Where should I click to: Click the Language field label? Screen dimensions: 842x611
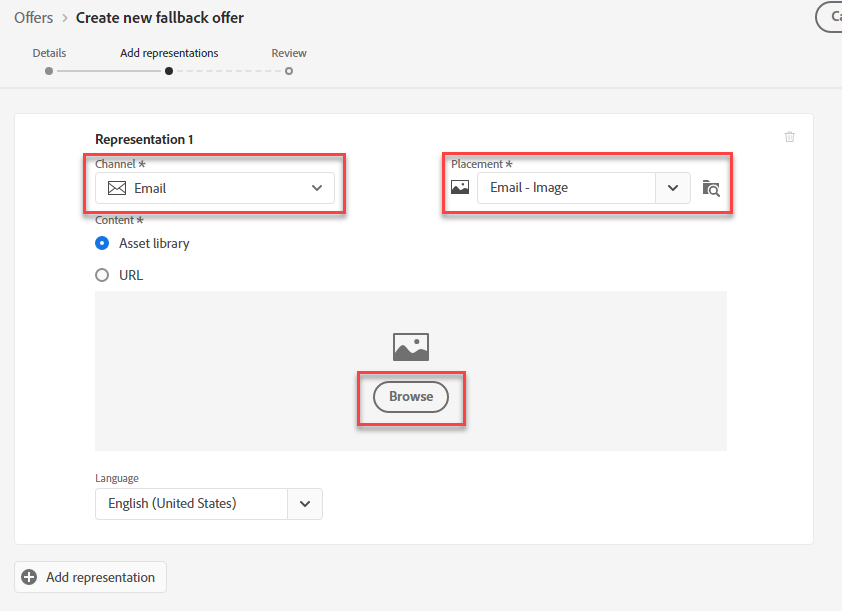117,478
